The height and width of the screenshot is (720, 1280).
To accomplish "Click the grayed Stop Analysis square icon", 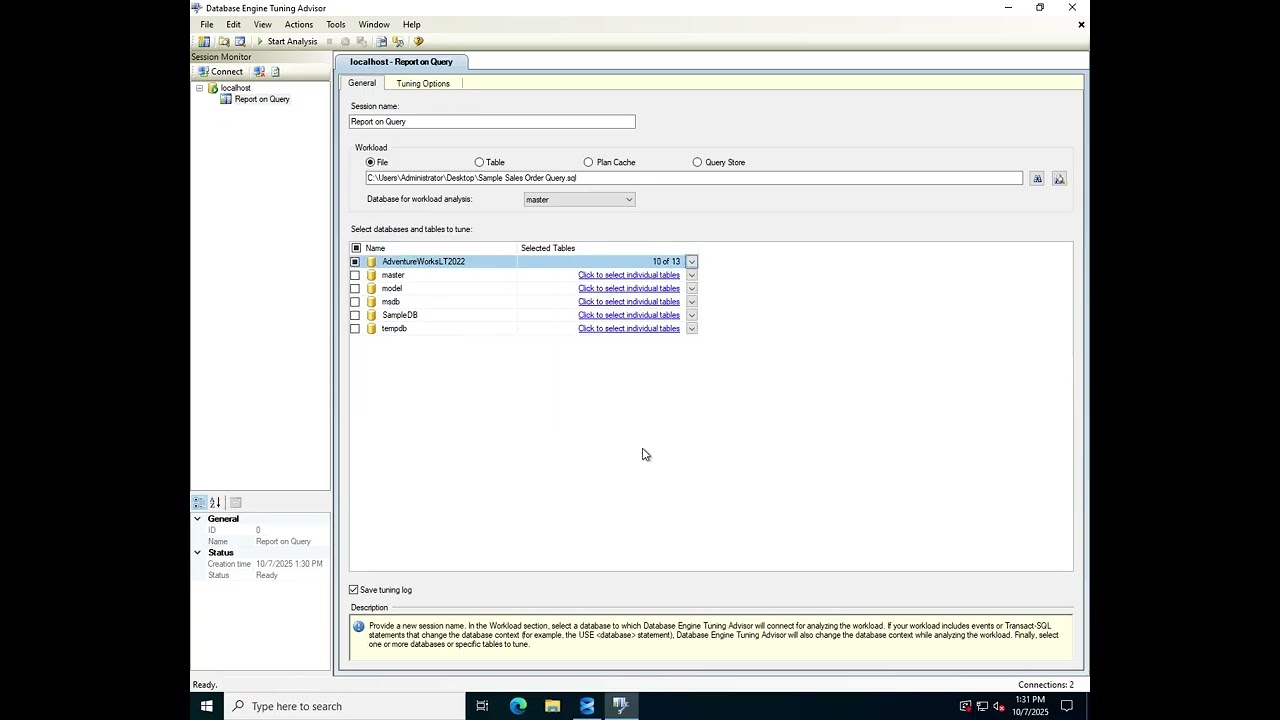I will pos(329,42).
